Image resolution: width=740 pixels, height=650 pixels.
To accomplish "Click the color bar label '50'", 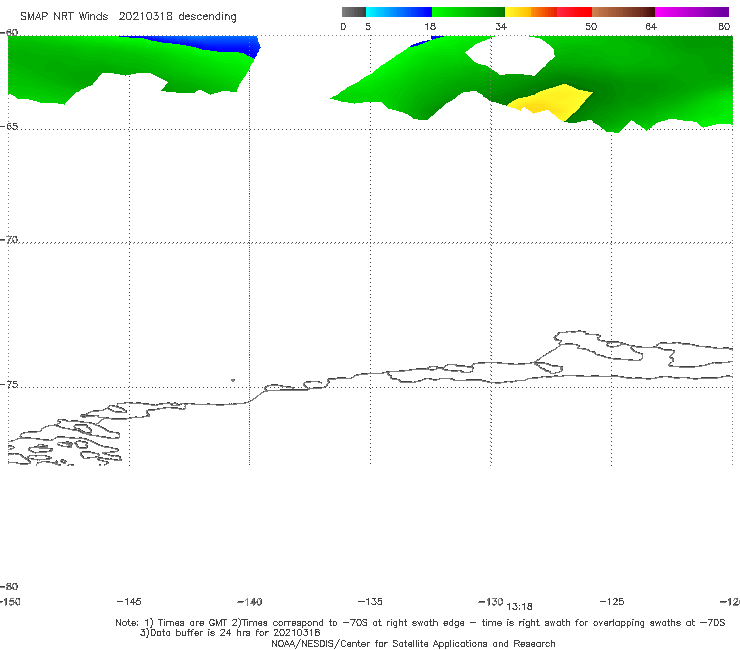I will click(591, 26).
